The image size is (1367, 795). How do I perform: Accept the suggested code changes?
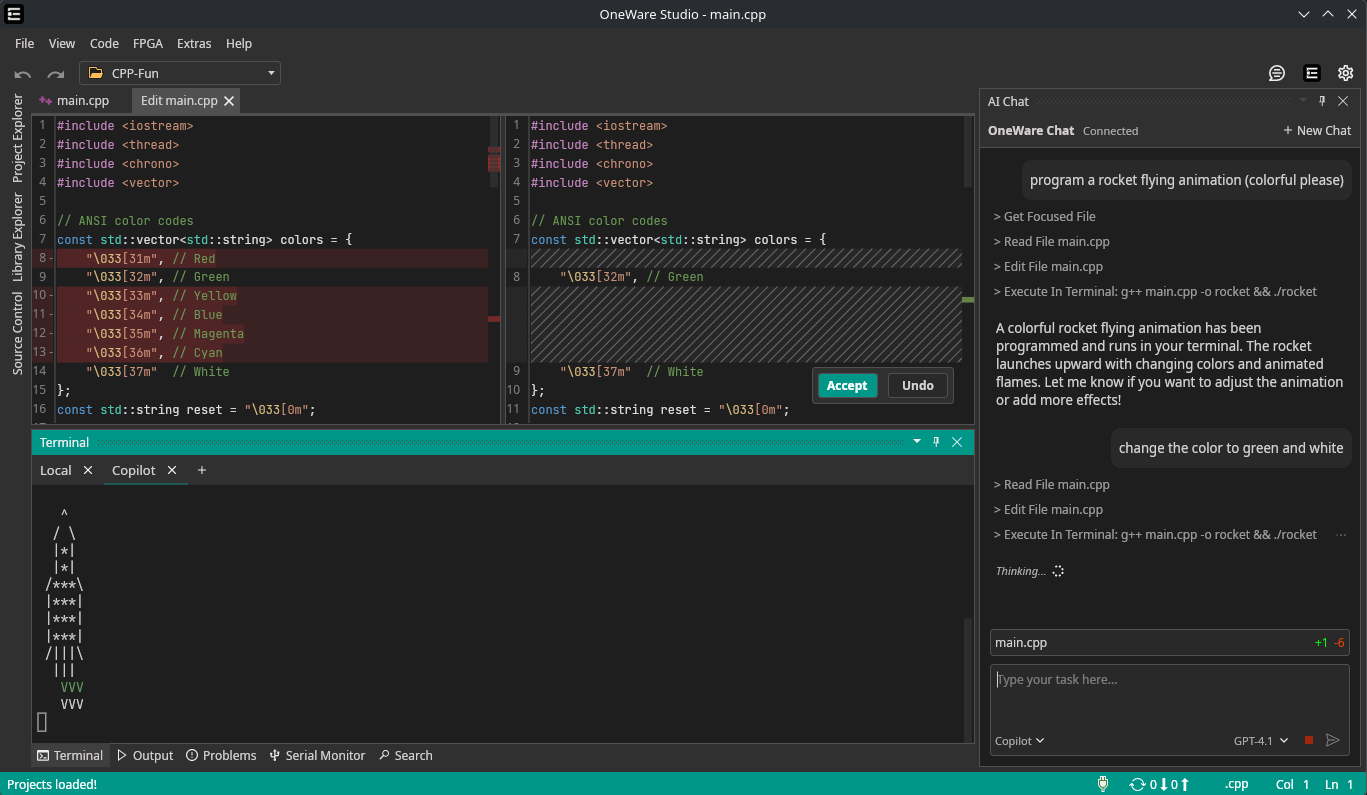[x=846, y=385]
